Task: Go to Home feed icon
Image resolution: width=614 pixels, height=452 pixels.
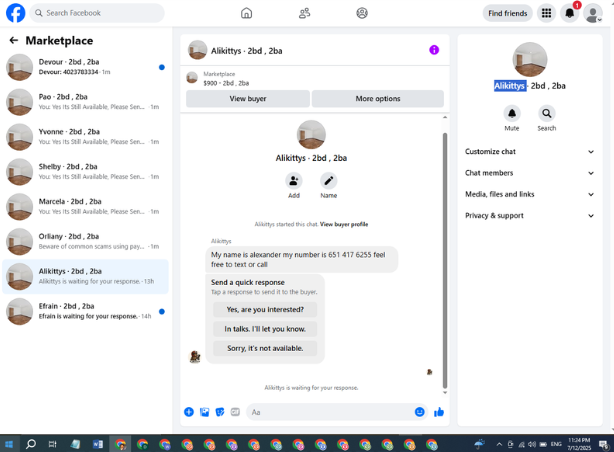Action: [246, 13]
